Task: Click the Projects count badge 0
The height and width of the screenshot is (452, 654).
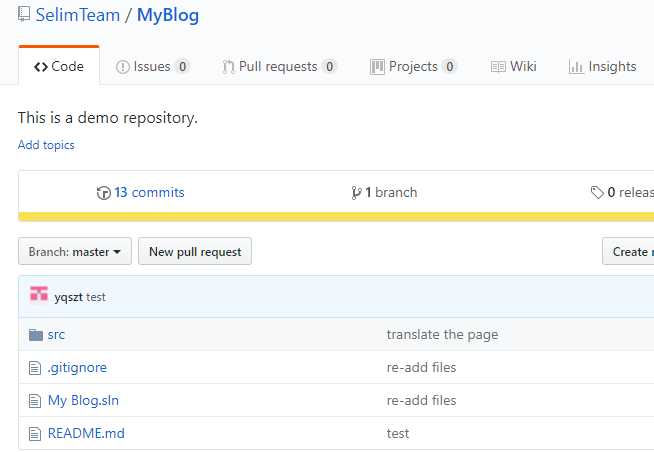Action: coord(450,66)
